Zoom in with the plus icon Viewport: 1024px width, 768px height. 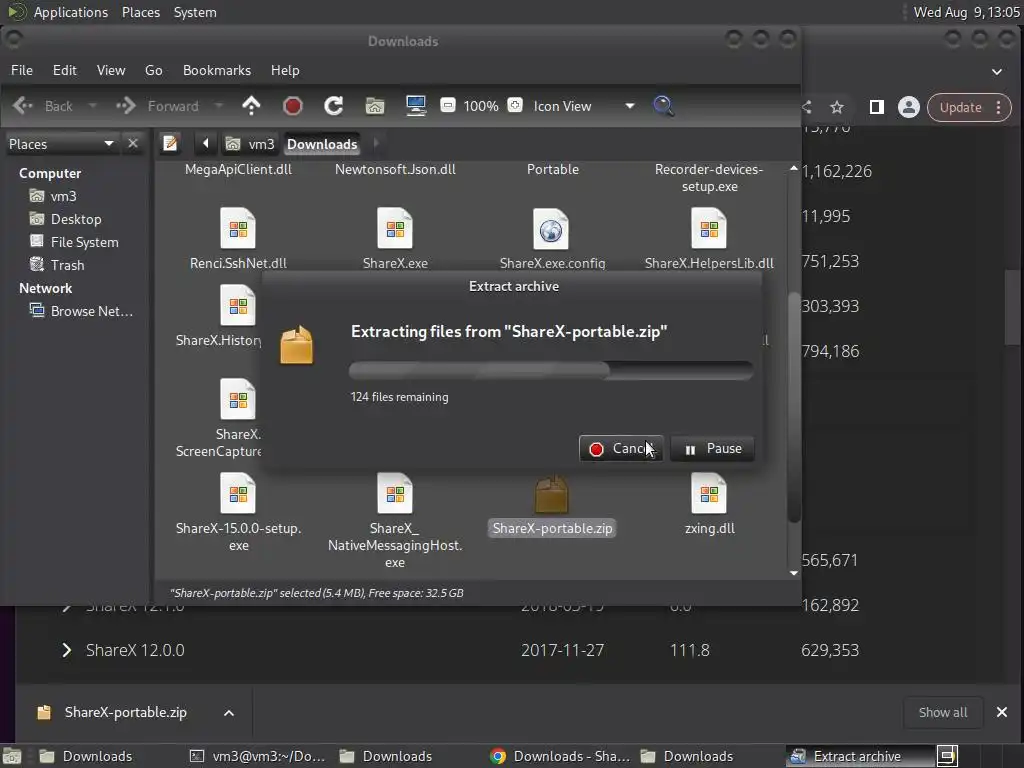[515, 105]
